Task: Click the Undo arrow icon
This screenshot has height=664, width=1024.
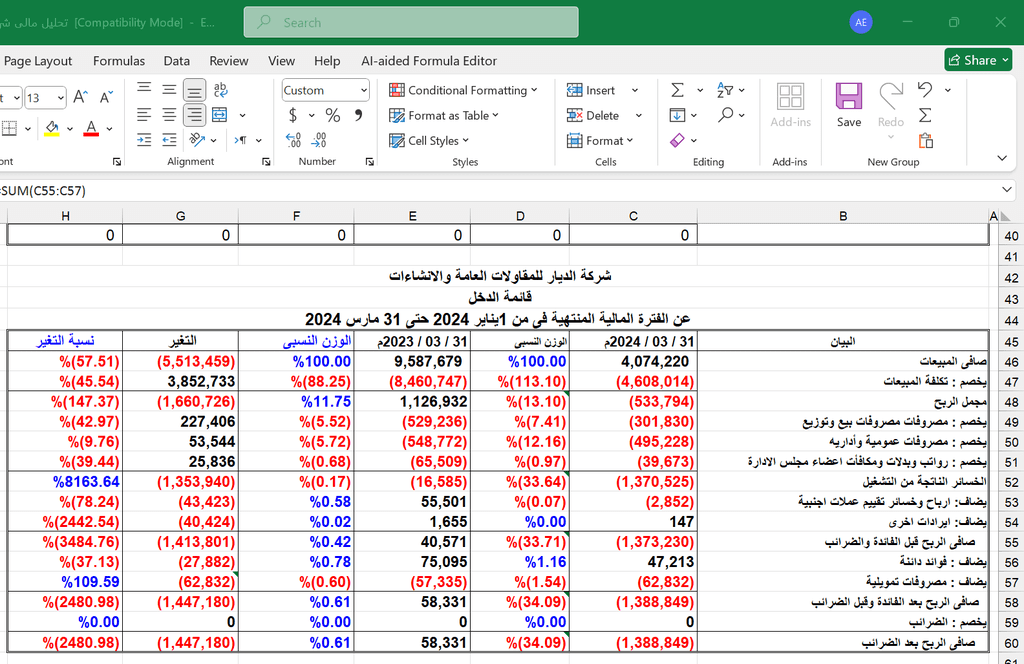Action: [x=925, y=90]
